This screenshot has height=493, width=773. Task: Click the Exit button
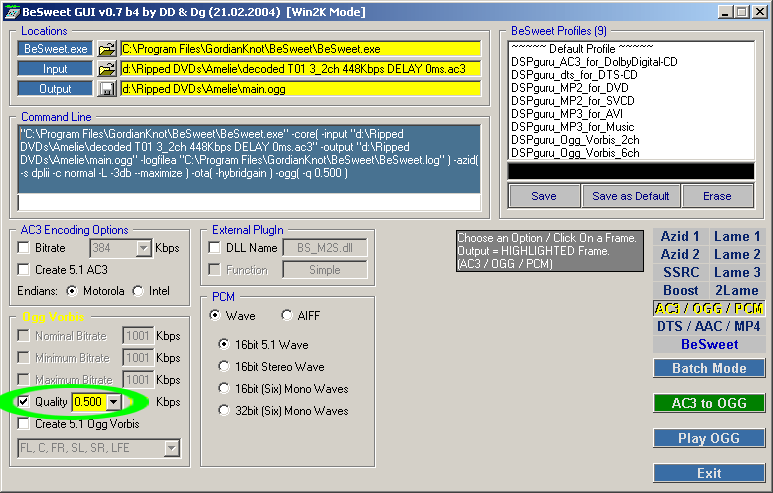[x=709, y=473]
